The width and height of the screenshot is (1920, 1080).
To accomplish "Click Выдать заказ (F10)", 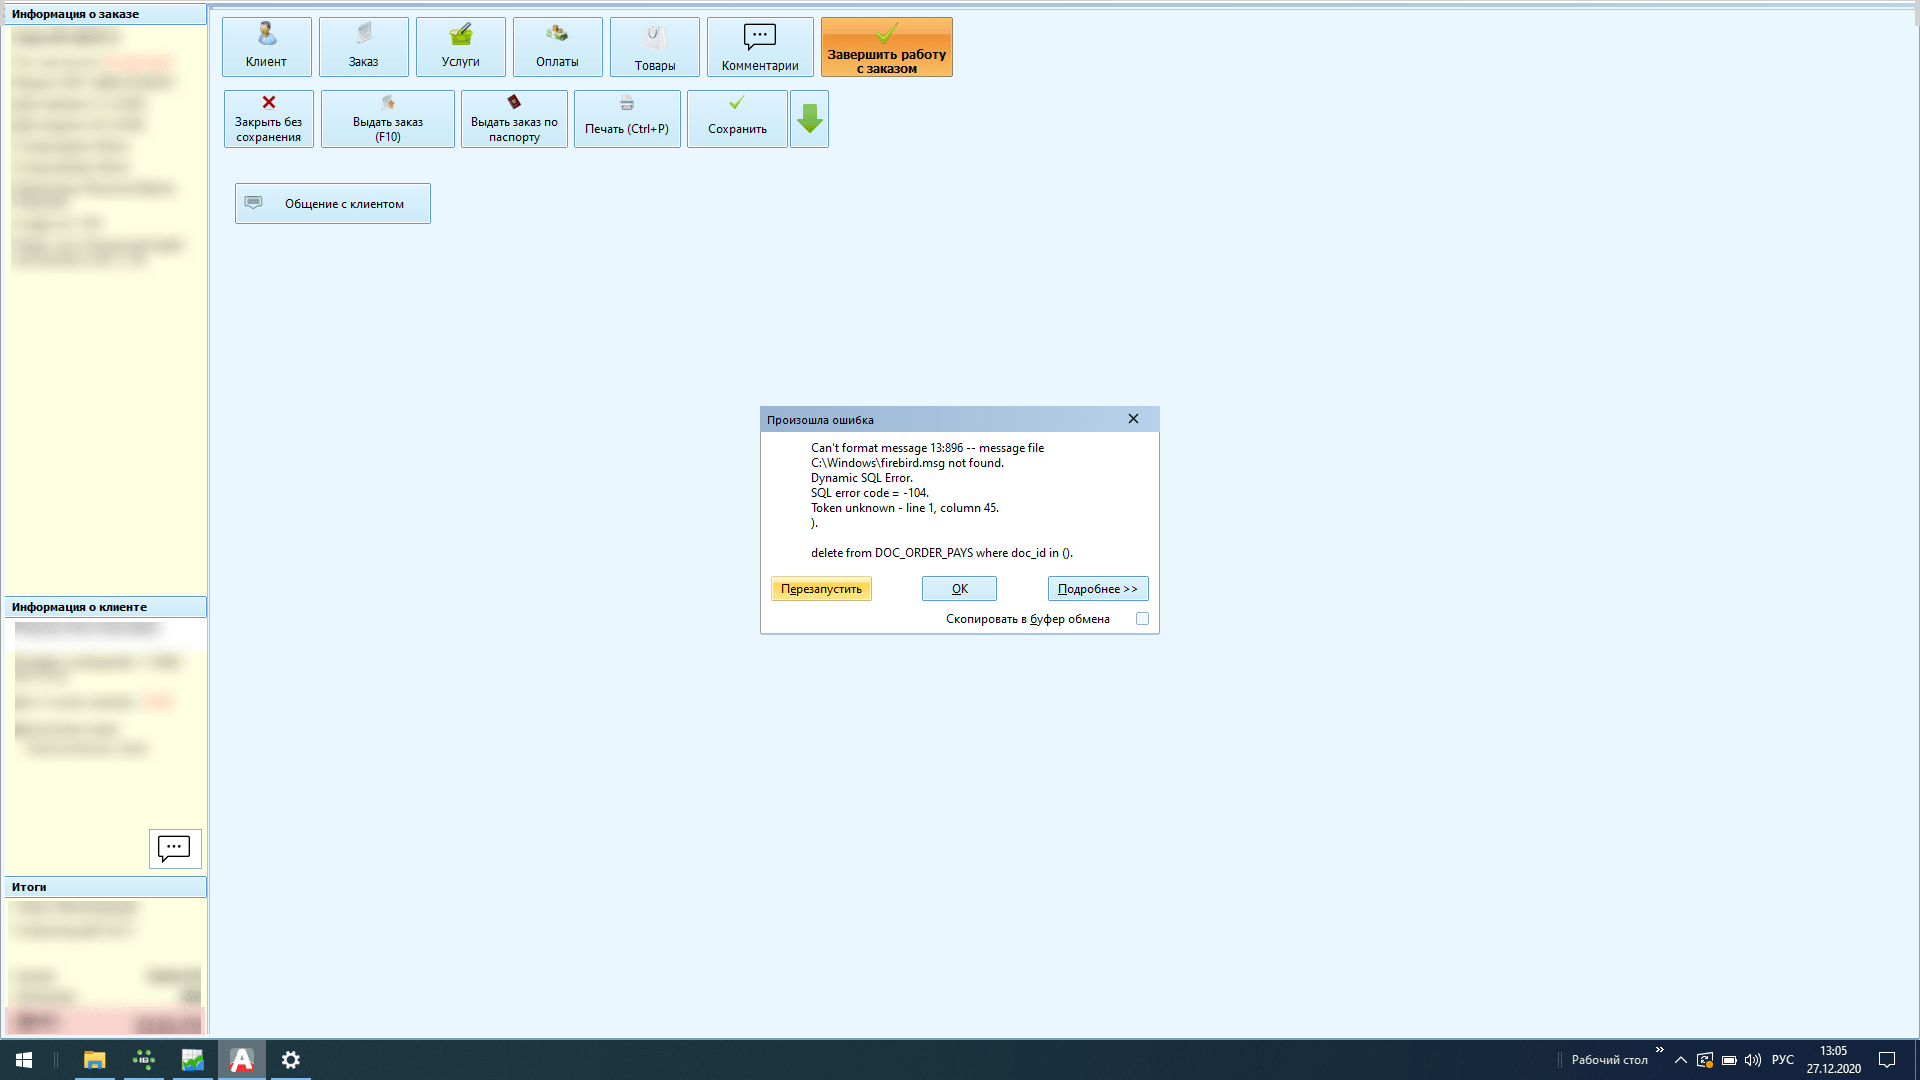I will point(388,119).
